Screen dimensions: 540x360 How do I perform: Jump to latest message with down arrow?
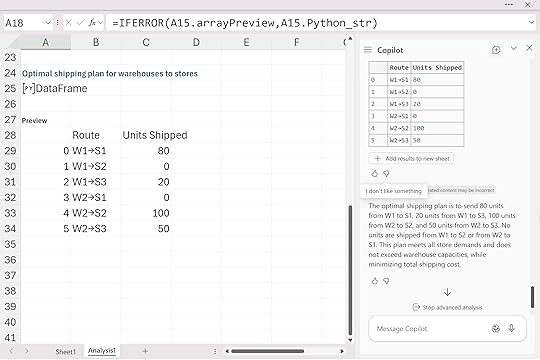pyautogui.click(x=447, y=292)
